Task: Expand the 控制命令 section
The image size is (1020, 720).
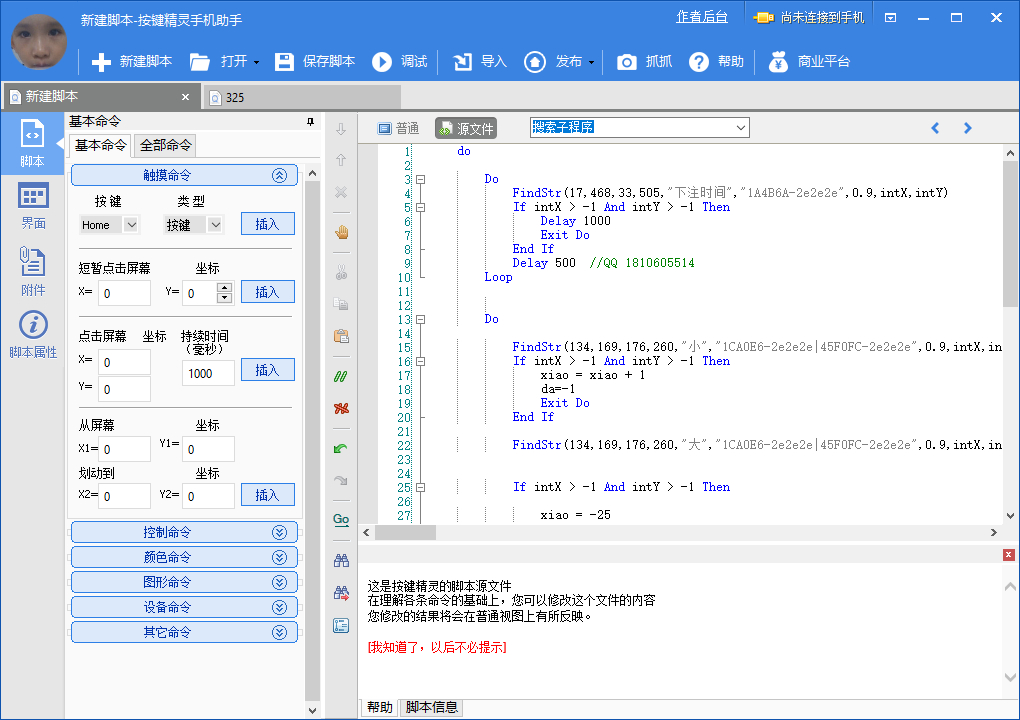Action: pos(184,532)
